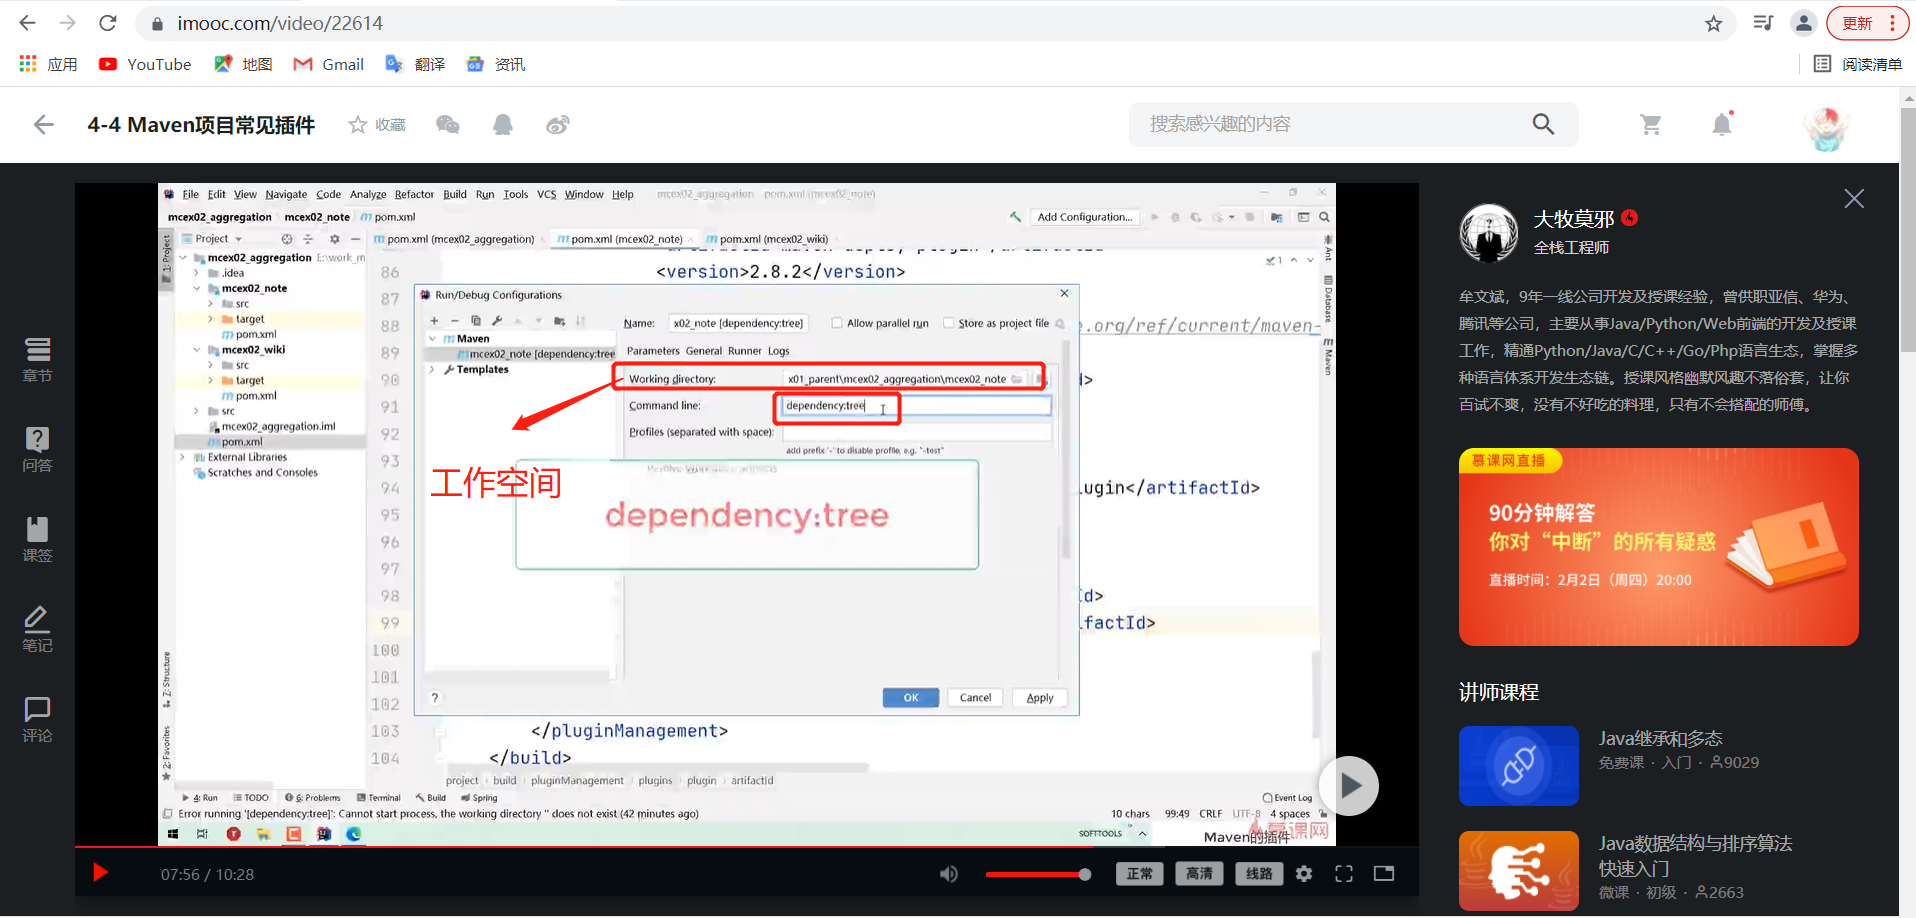This screenshot has height=918, width=1916.
Task: Open the File menu in the IDE
Action: 190,195
